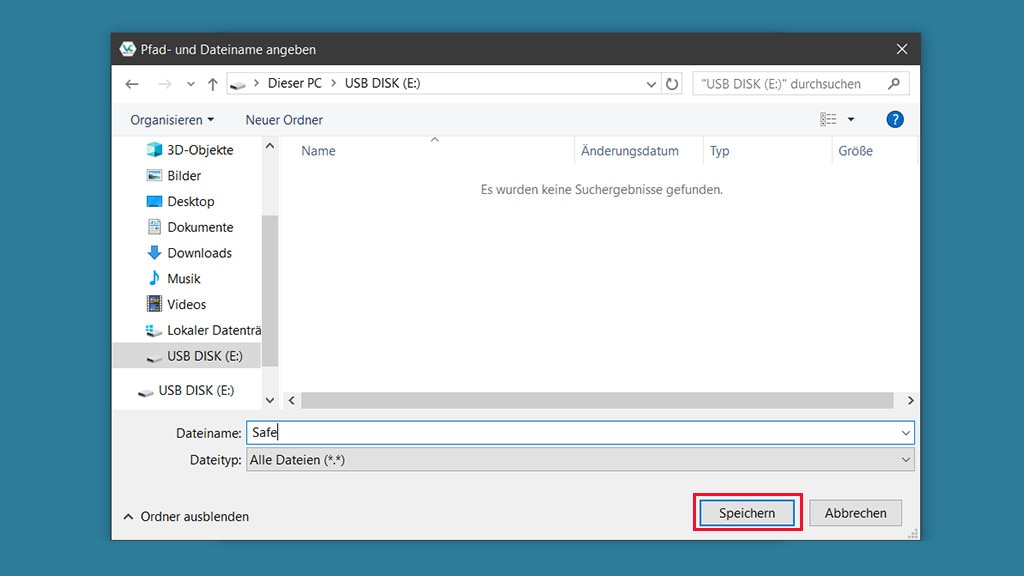The image size is (1024, 576).
Task: Expand the address bar history dropdown
Action: 650,84
